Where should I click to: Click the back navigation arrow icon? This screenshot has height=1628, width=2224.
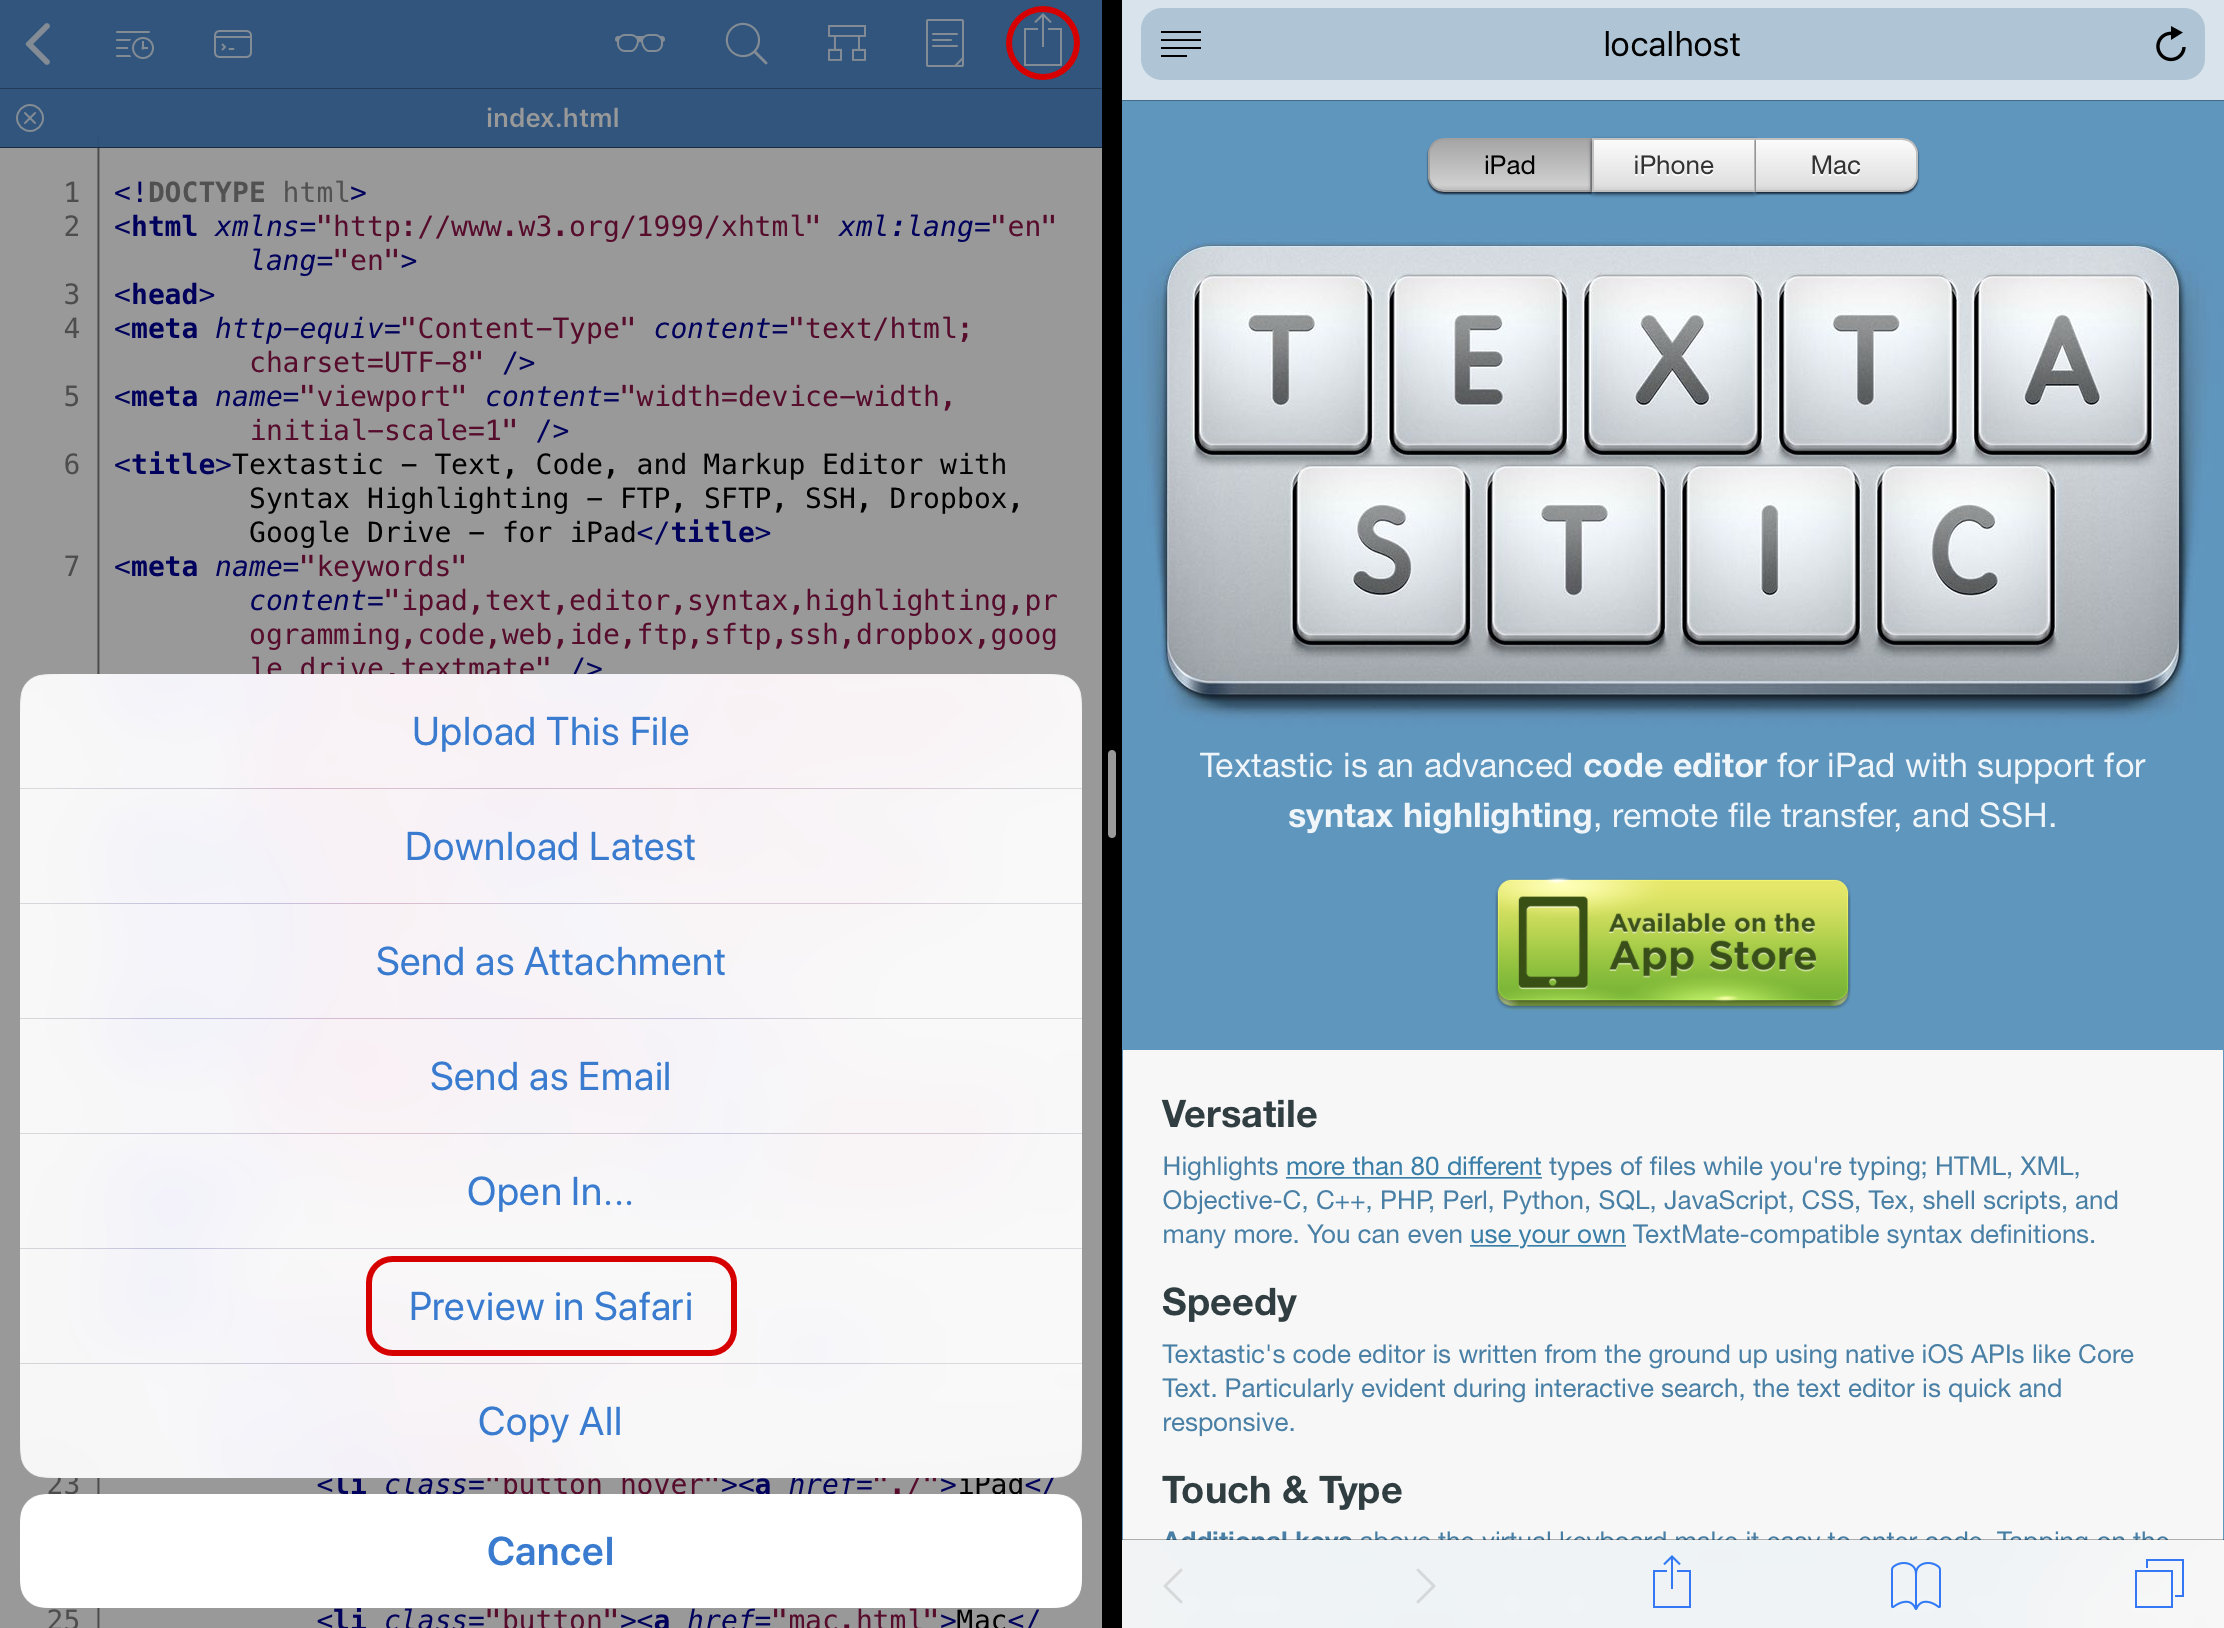[43, 45]
